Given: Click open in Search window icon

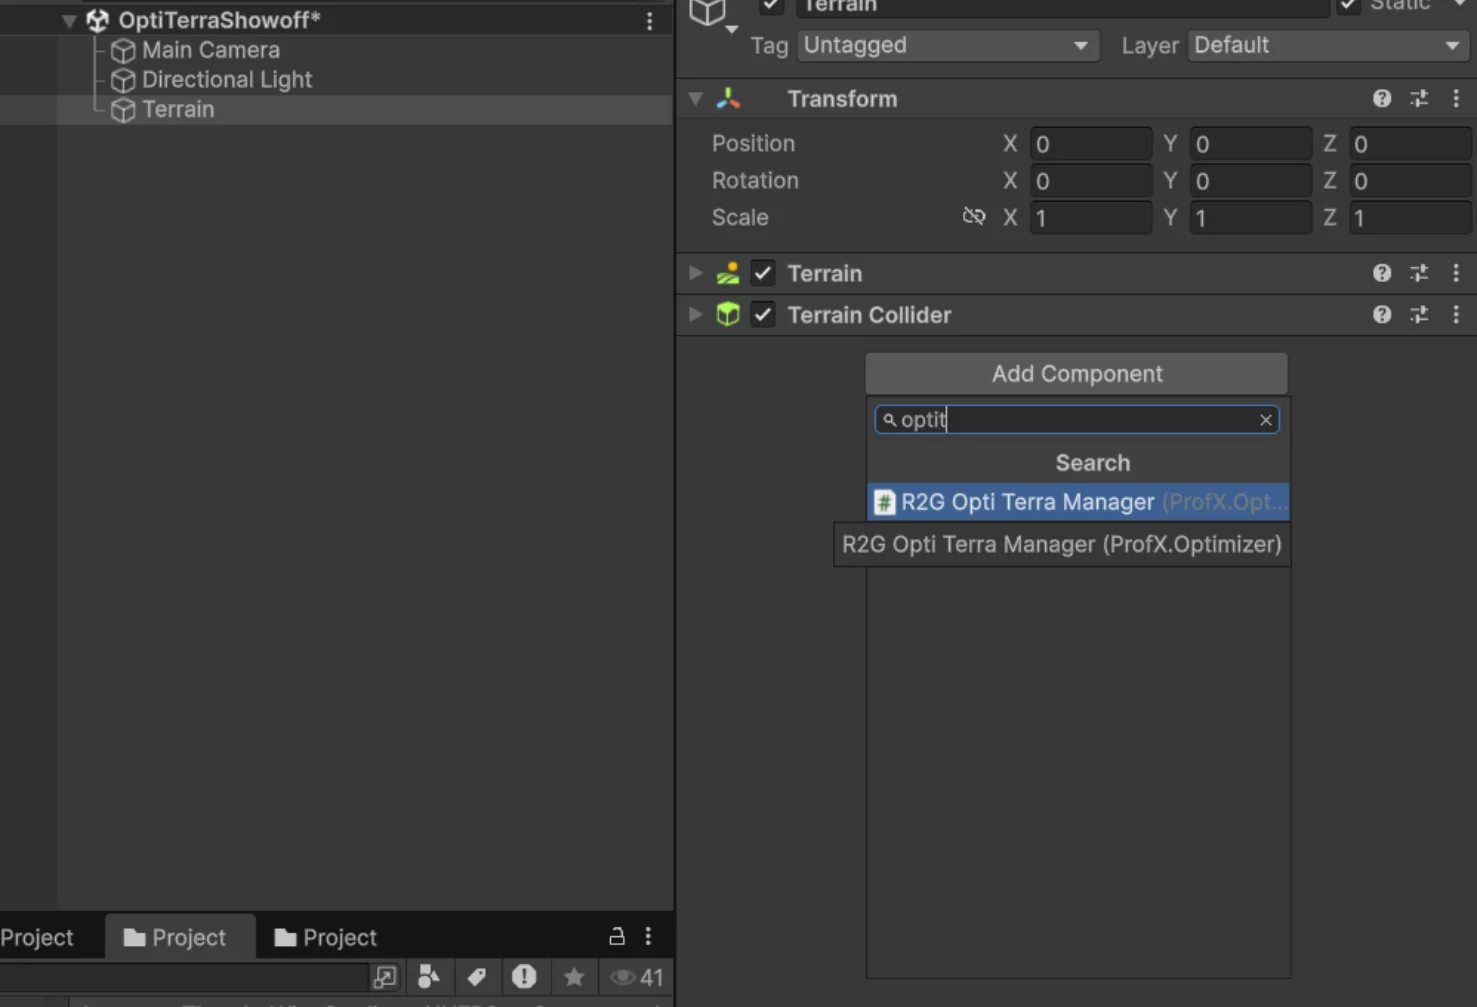Looking at the screenshot, I should point(385,977).
